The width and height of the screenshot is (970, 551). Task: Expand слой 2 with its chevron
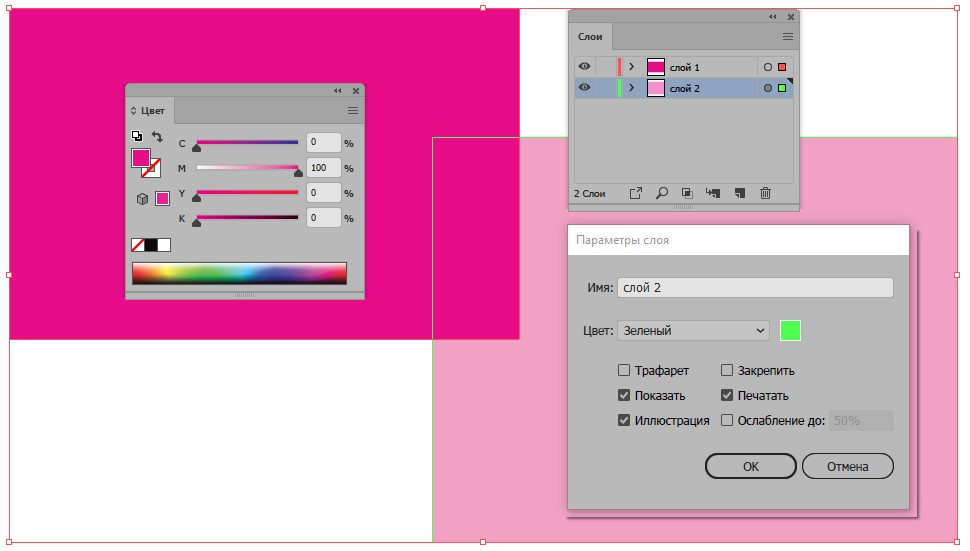632,87
